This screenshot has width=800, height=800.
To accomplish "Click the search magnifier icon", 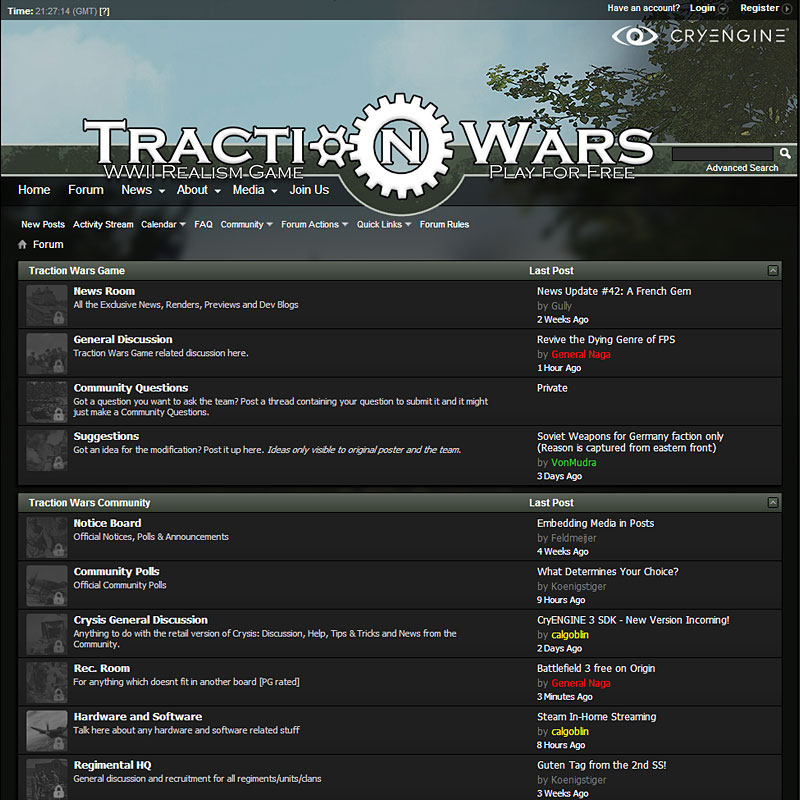I will (x=785, y=153).
